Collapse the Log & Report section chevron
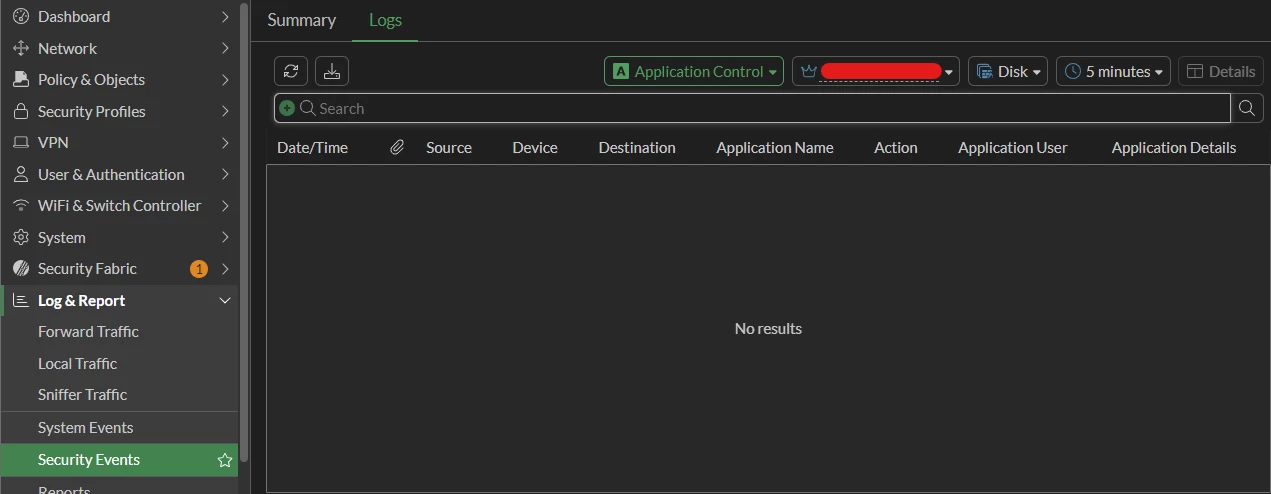The height and width of the screenshot is (494, 1271). tap(225, 300)
